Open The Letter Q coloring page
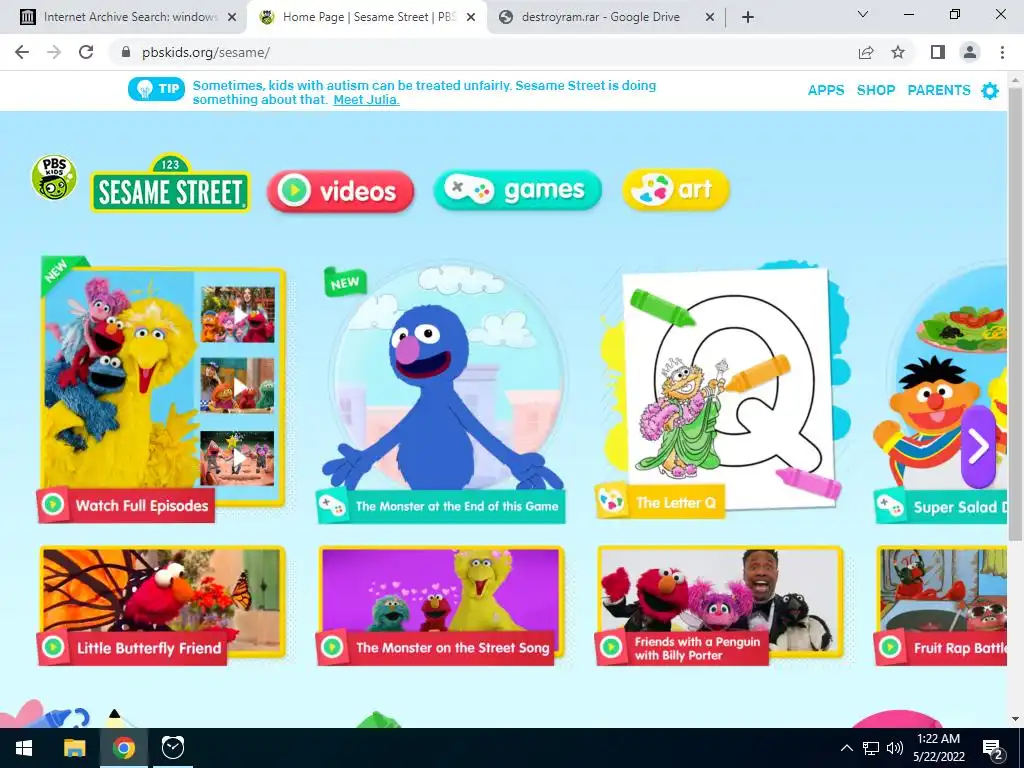Image resolution: width=1024 pixels, height=768 pixels. (722, 389)
